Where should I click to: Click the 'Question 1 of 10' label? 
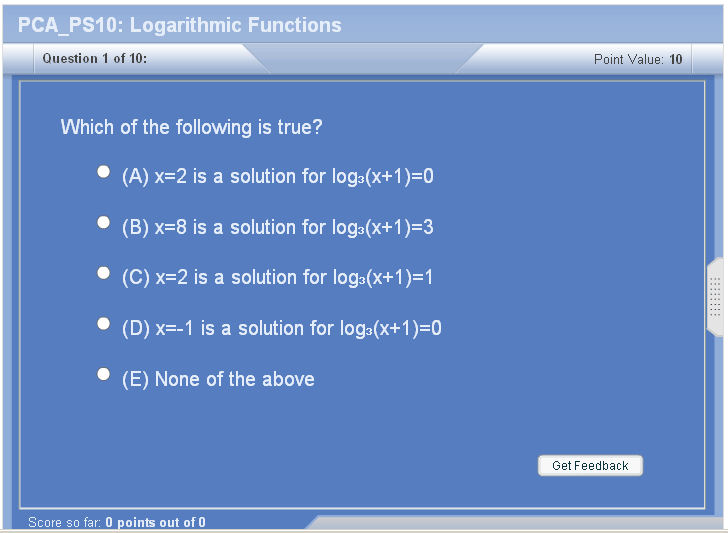tap(95, 58)
